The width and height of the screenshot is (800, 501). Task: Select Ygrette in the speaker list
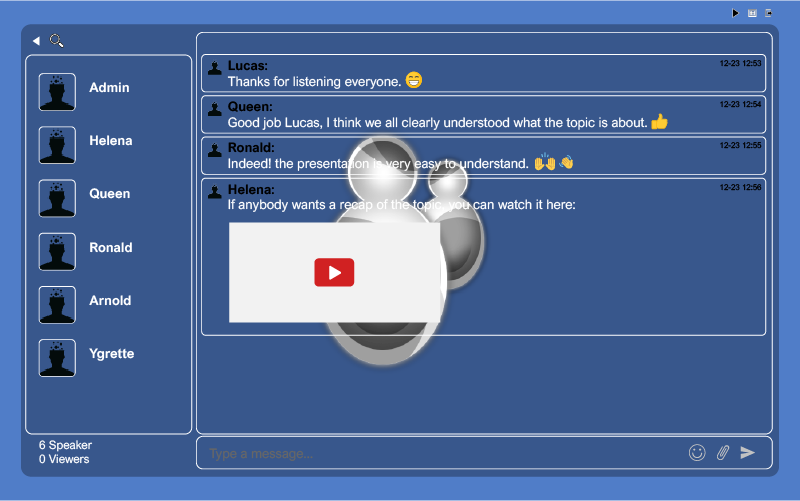[111, 354]
